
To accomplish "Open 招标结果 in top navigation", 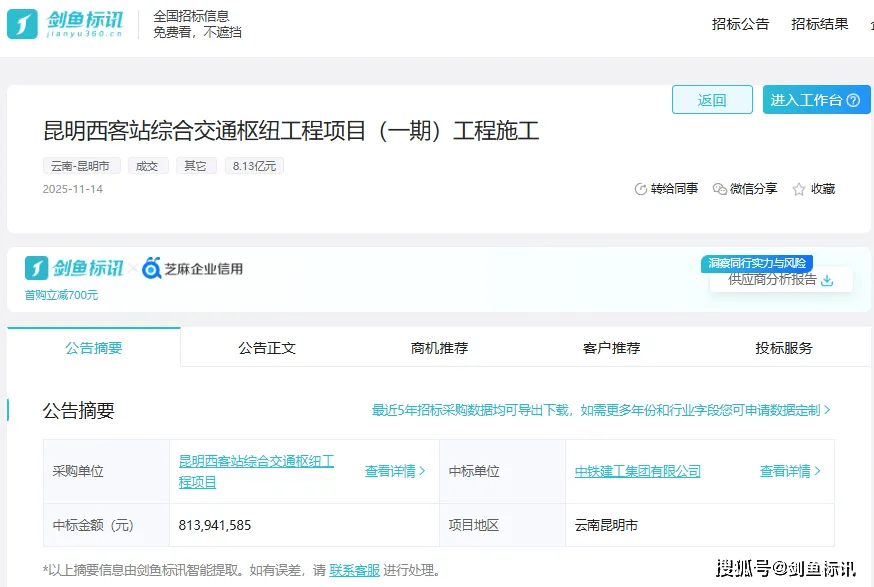I will click(x=819, y=24).
